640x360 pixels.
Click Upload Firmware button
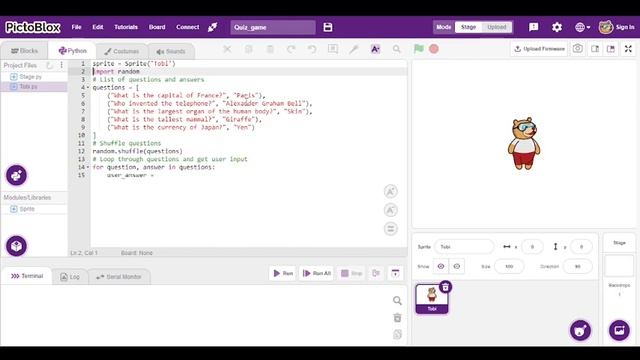(x=539, y=49)
